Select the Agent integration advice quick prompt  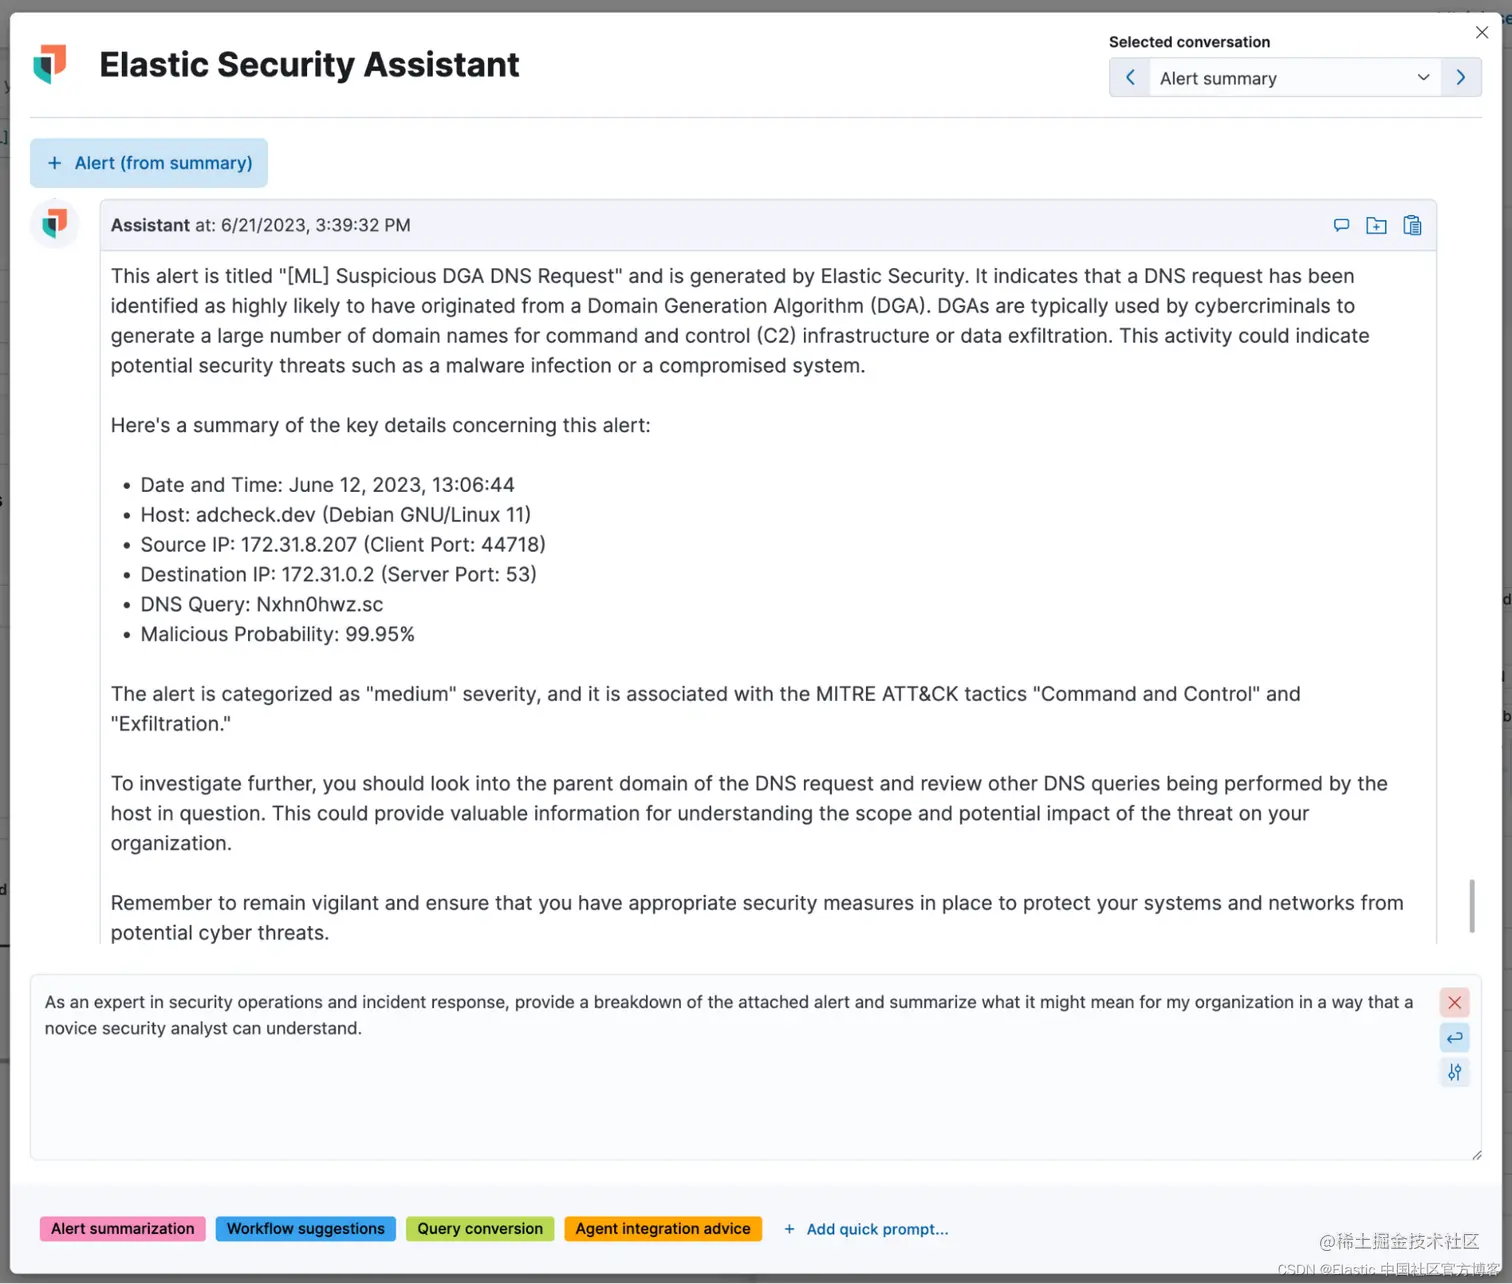[x=662, y=1229]
